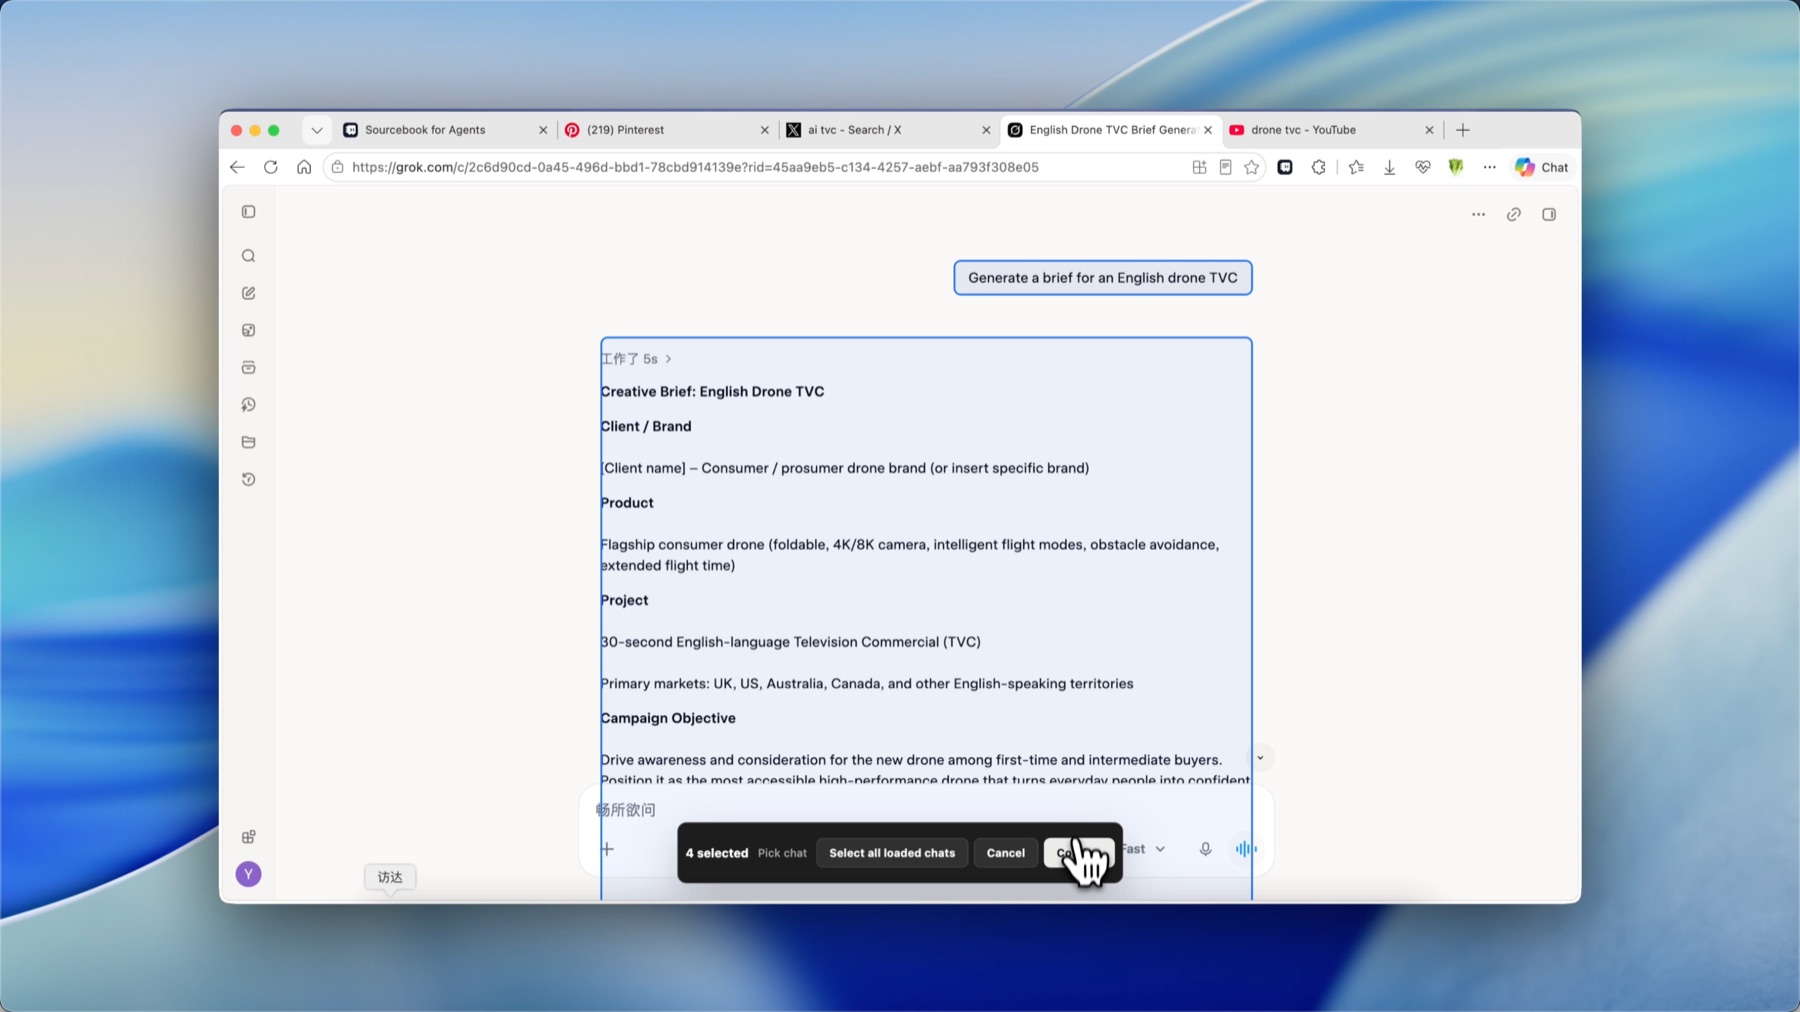Click the microphone dictation icon
This screenshot has width=1800, height=1012.
[x=1205, y=849]
